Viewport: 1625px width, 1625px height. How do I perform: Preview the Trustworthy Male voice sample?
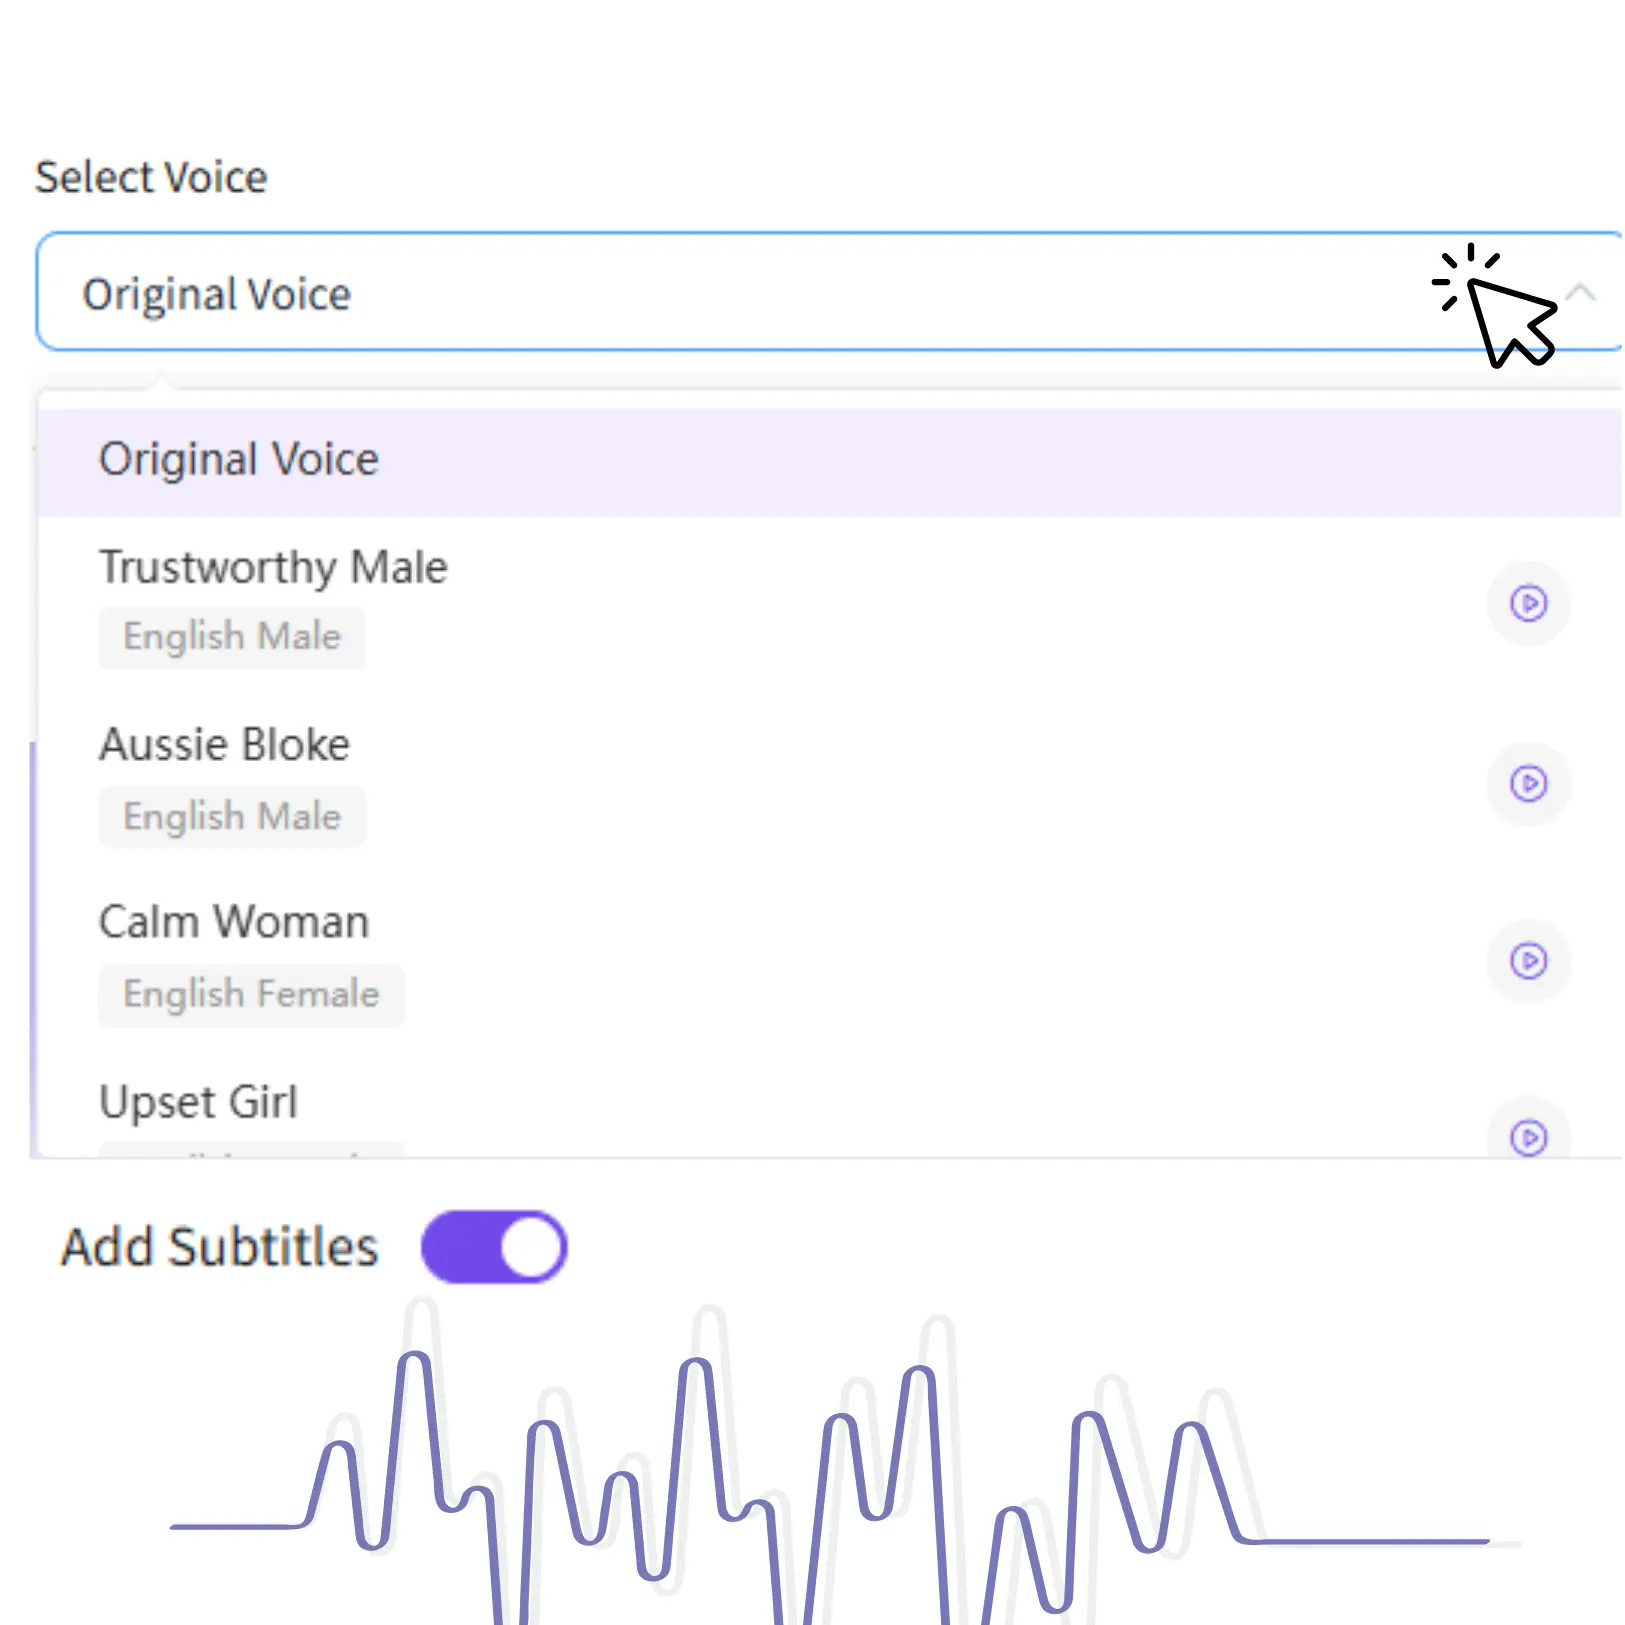(1528, 604)
